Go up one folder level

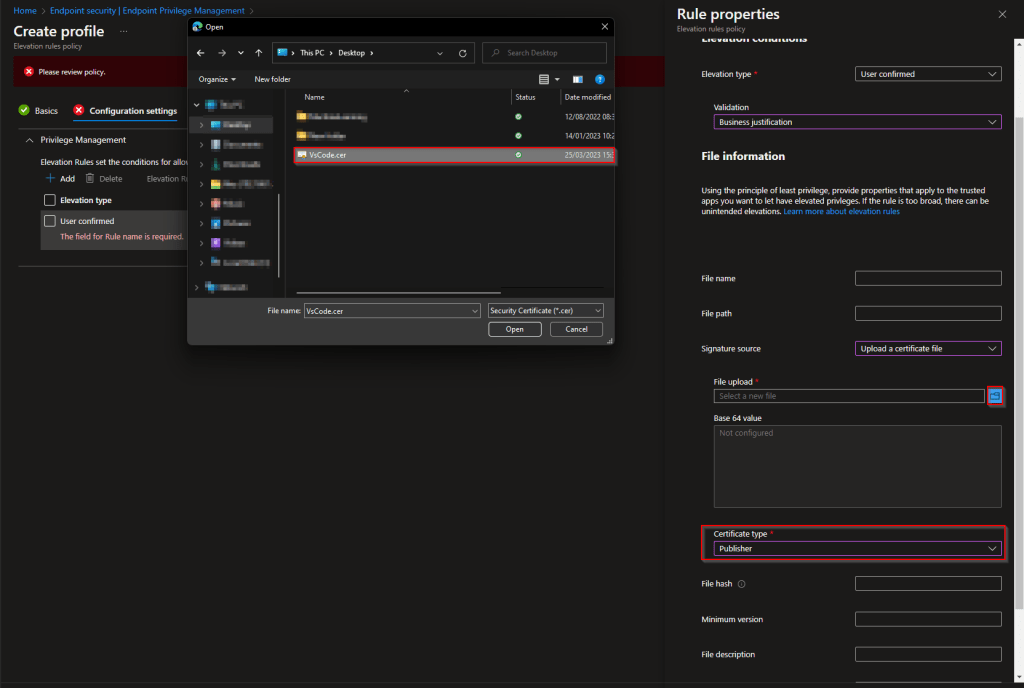[259, 53]
